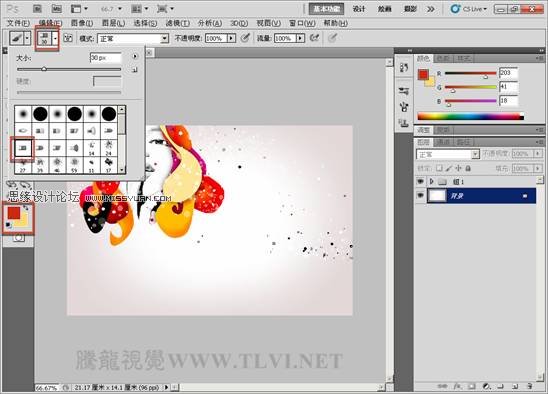Select the first hard round brush preset

tap(40, 114)
